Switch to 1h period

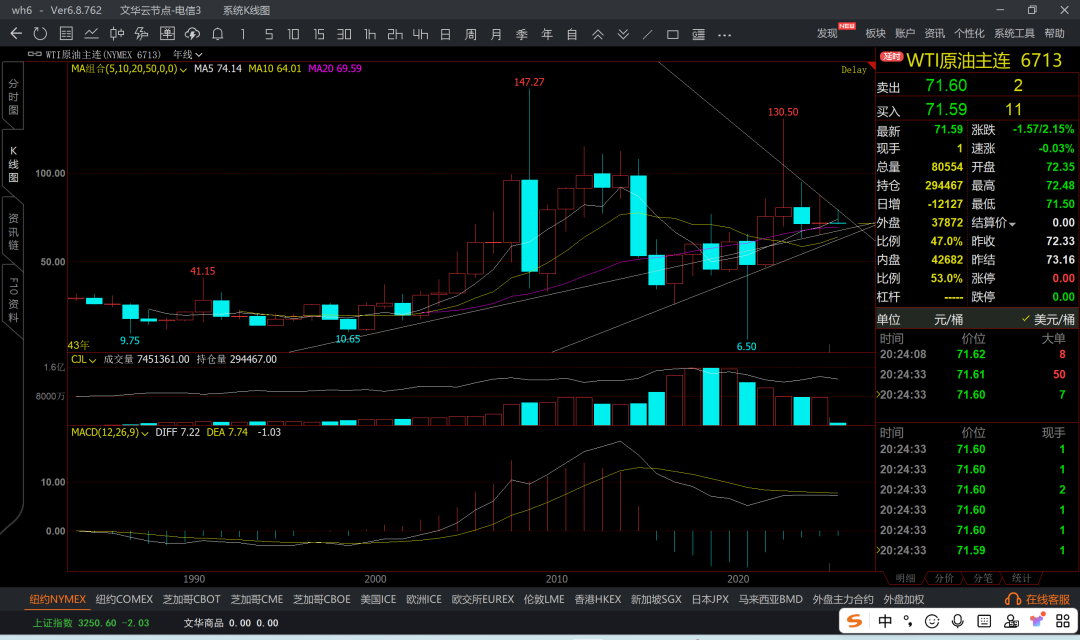(370, 34)
